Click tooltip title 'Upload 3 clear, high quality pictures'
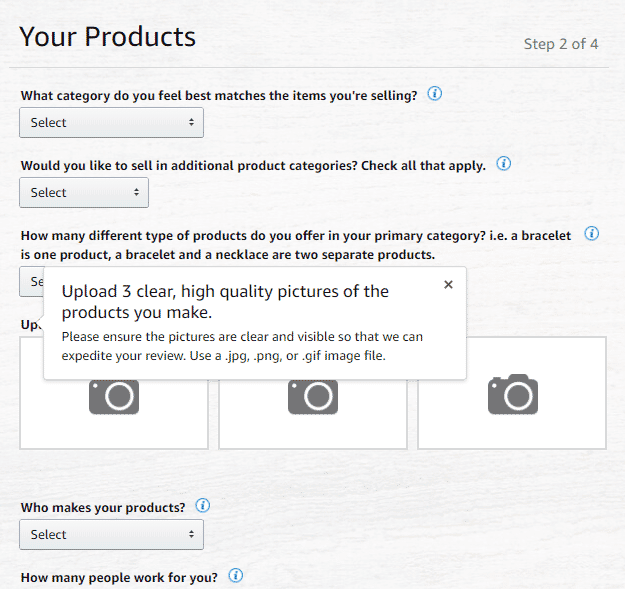The height and width of the screenshot is (589, 625). (225, 302)
